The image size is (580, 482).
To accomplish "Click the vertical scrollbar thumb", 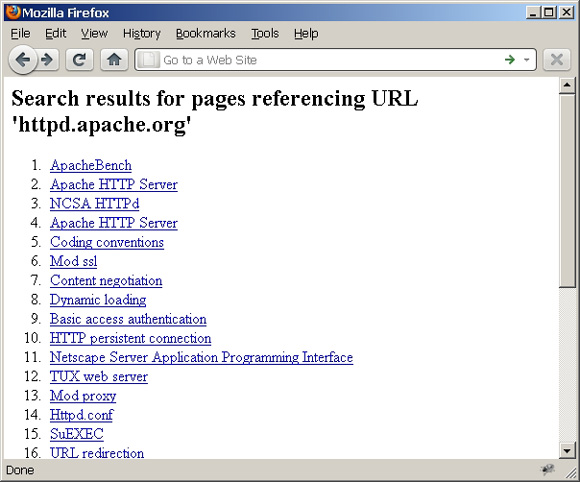I will [567, 190].
